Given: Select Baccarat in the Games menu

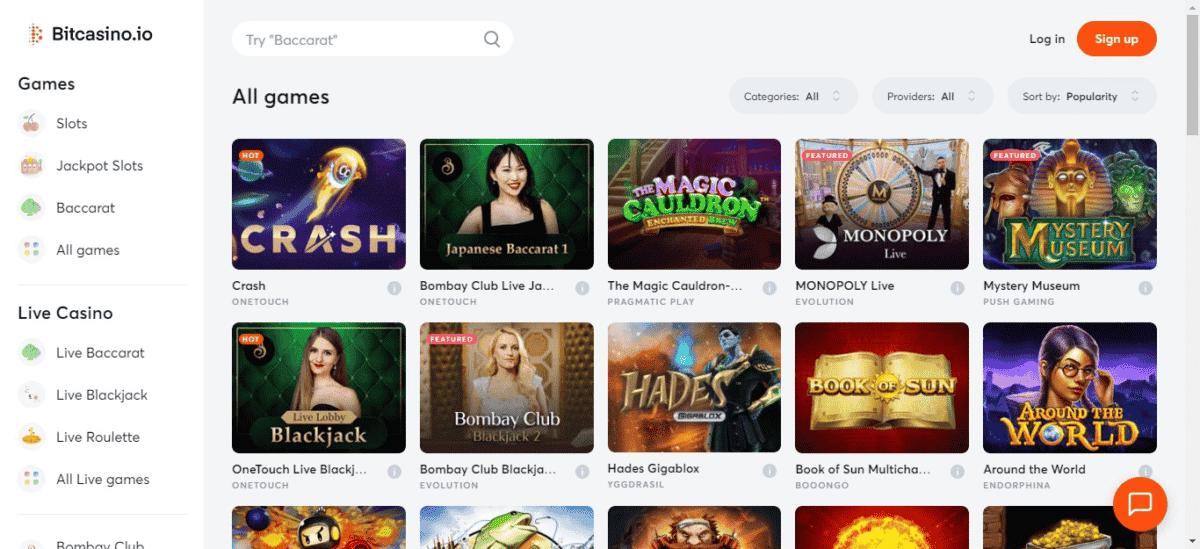Looking at the screenshot, I should click(85, 208).
